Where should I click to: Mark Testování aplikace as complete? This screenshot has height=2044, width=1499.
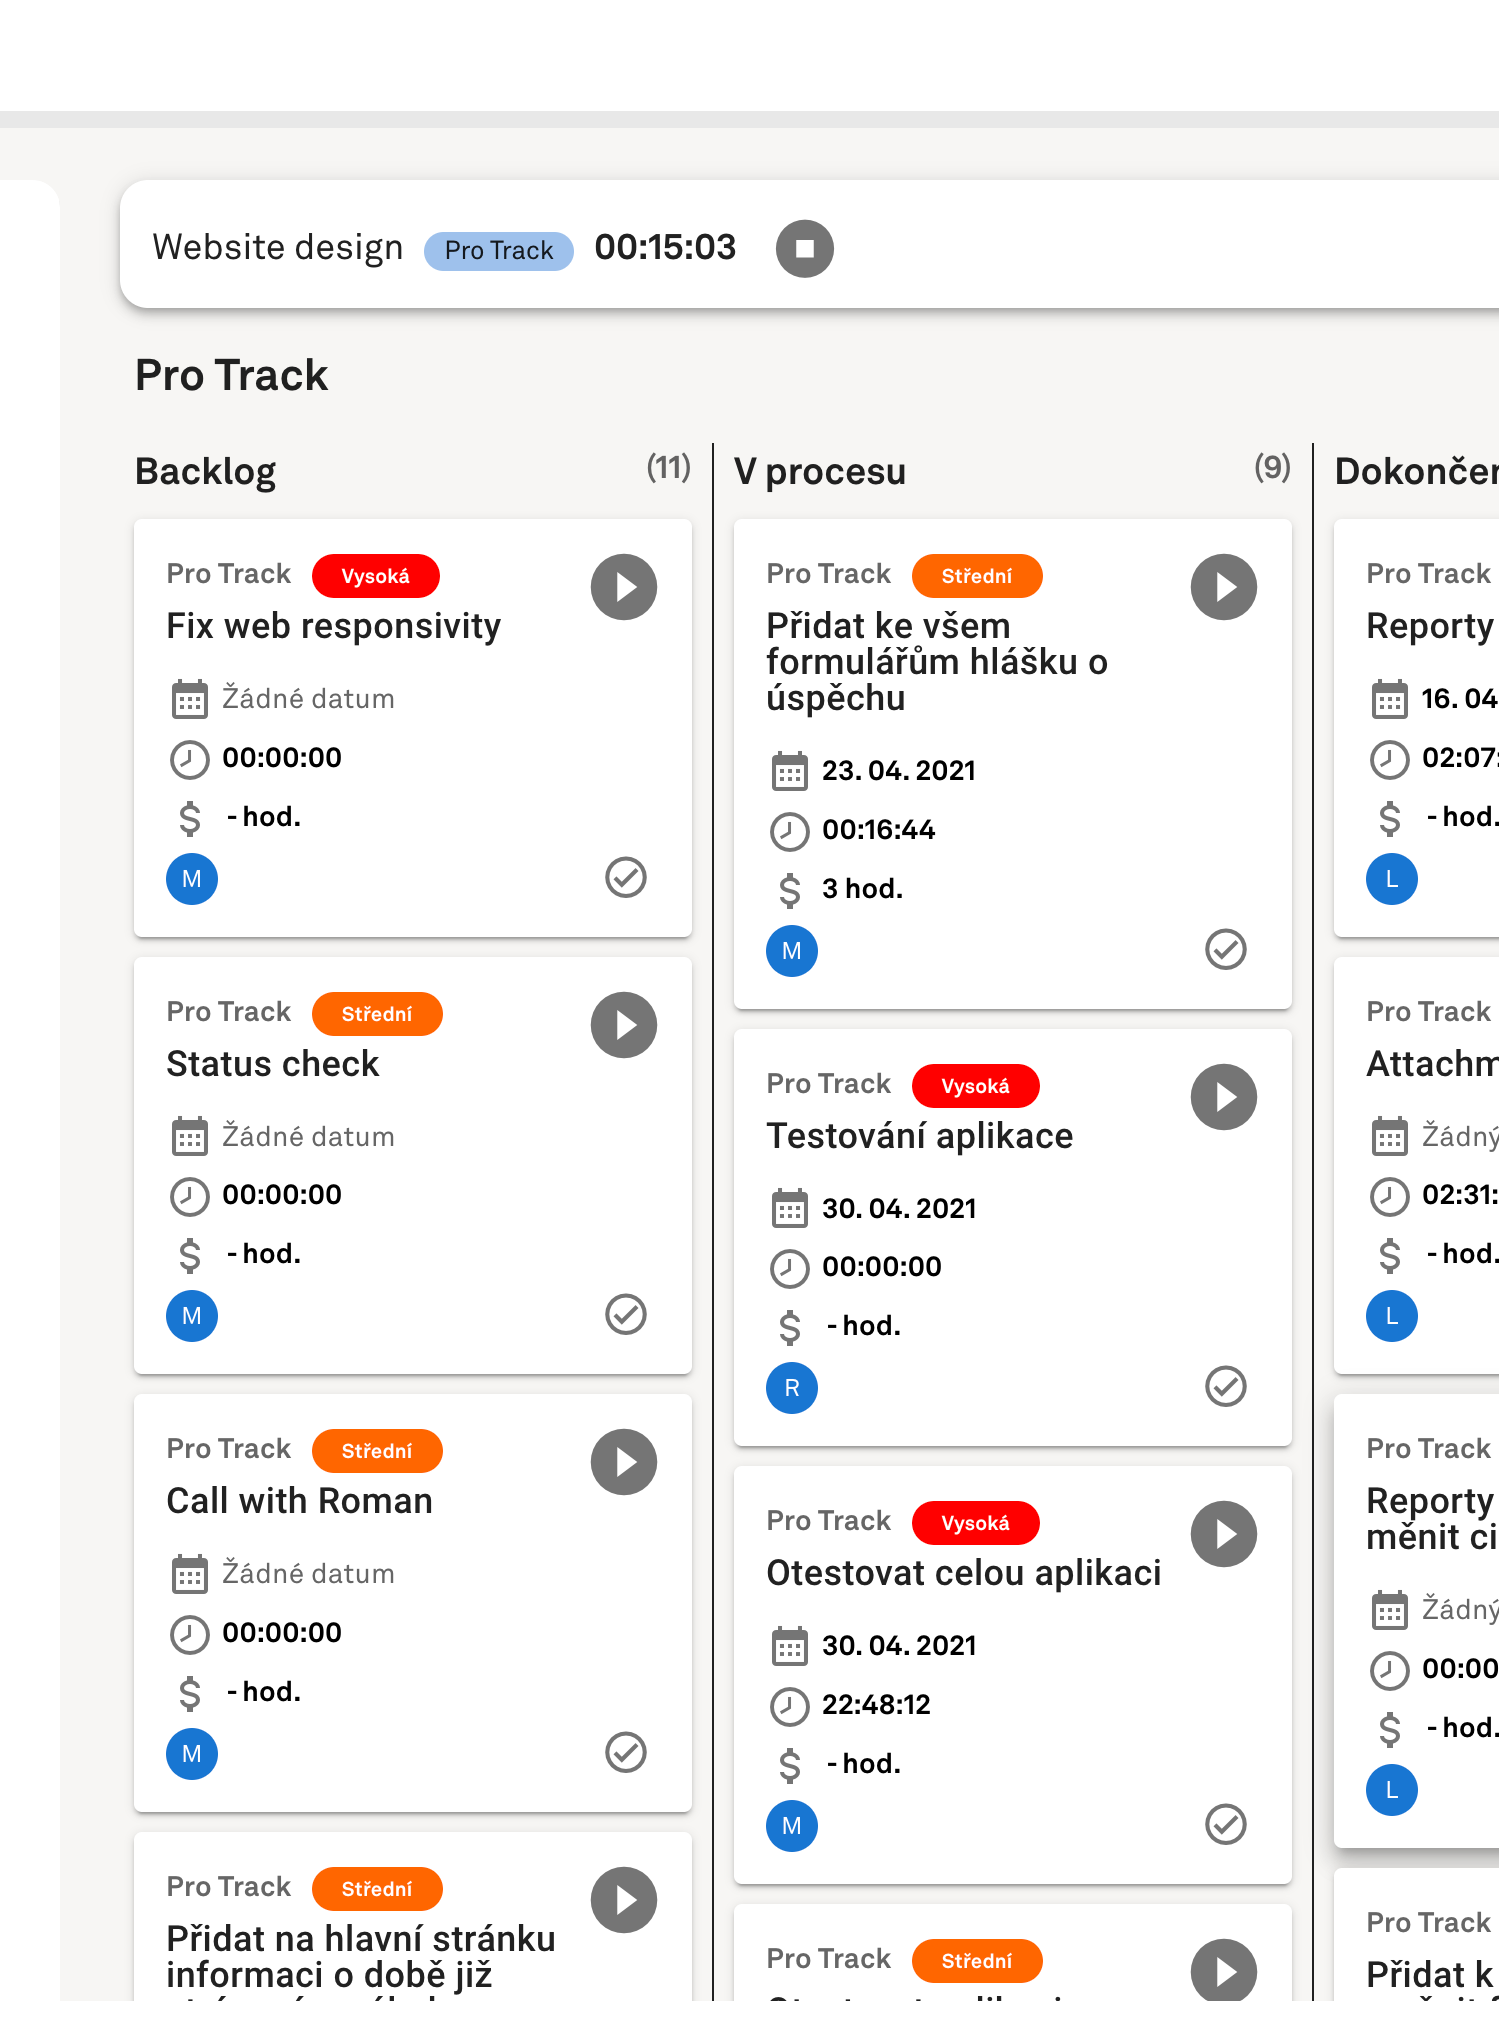tap(1225, 1387)
